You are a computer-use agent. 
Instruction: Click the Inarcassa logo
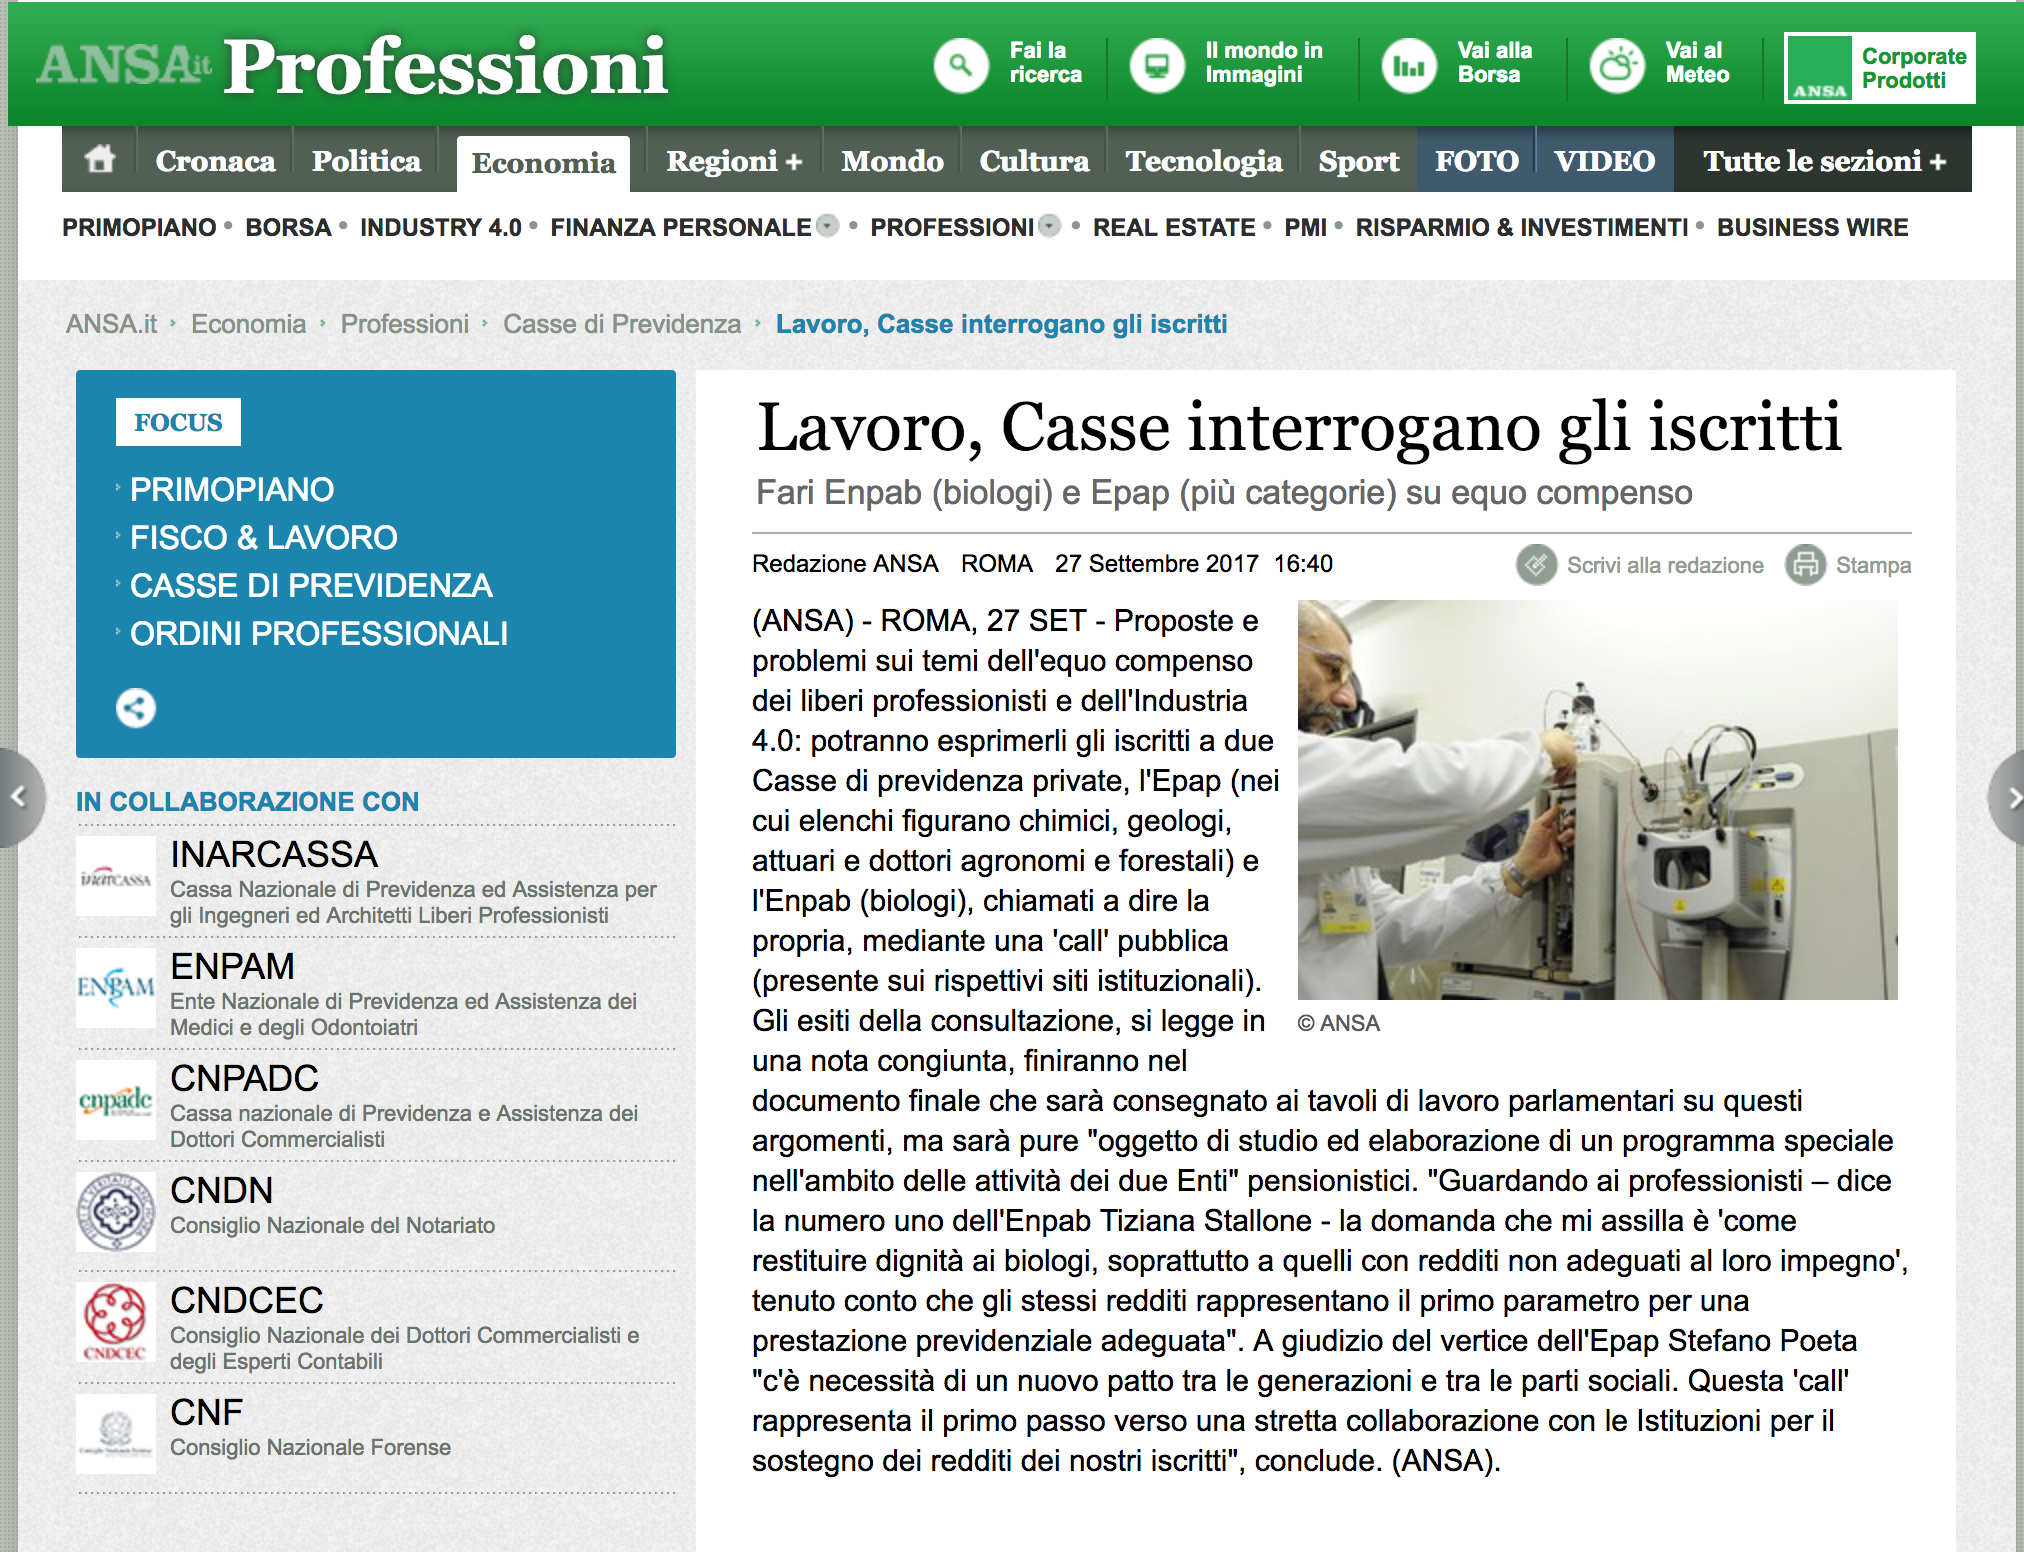click(116, 877)
